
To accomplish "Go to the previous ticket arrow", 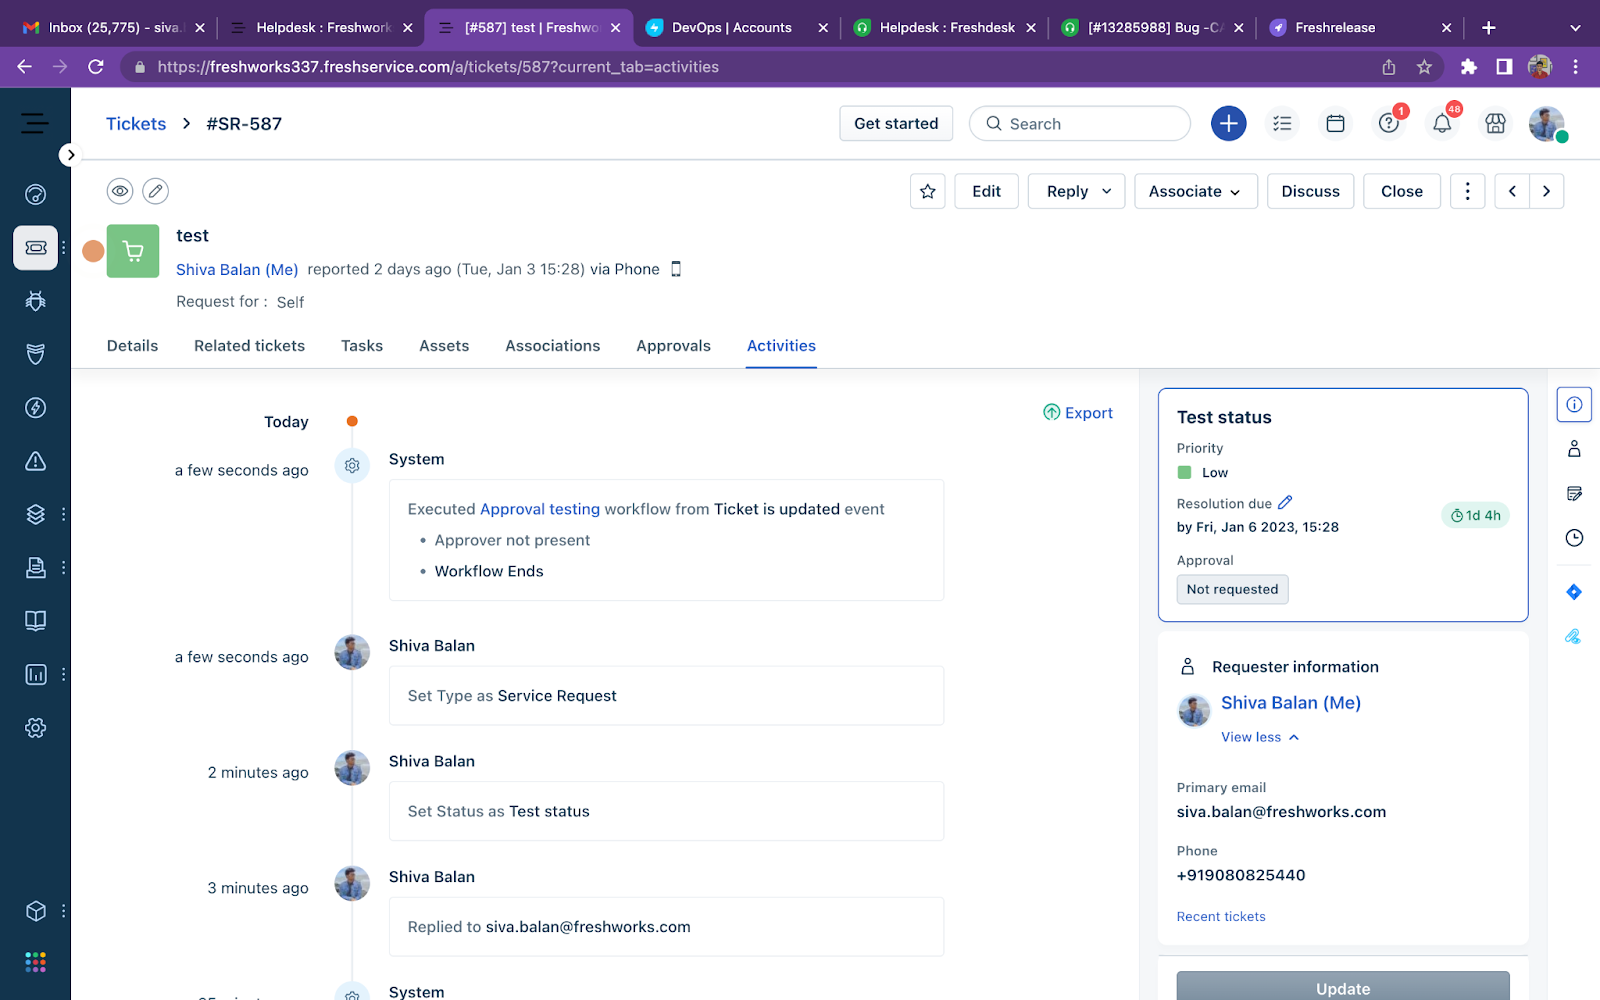I will pos(1512,191).
